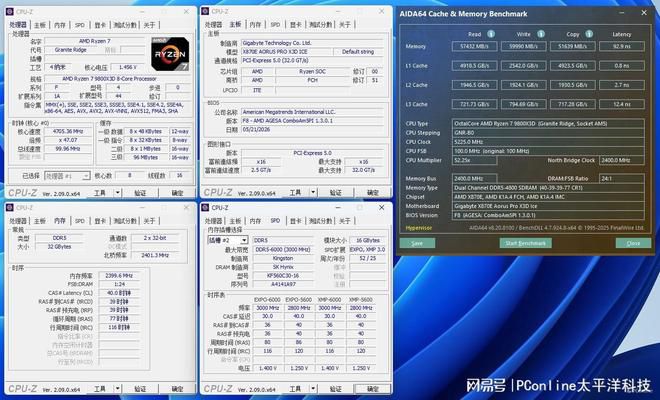Click the 32 GBytes size value in memory window
Image resolution: width=660 pixels, height=400 pixels.
(x=59, y=247)
